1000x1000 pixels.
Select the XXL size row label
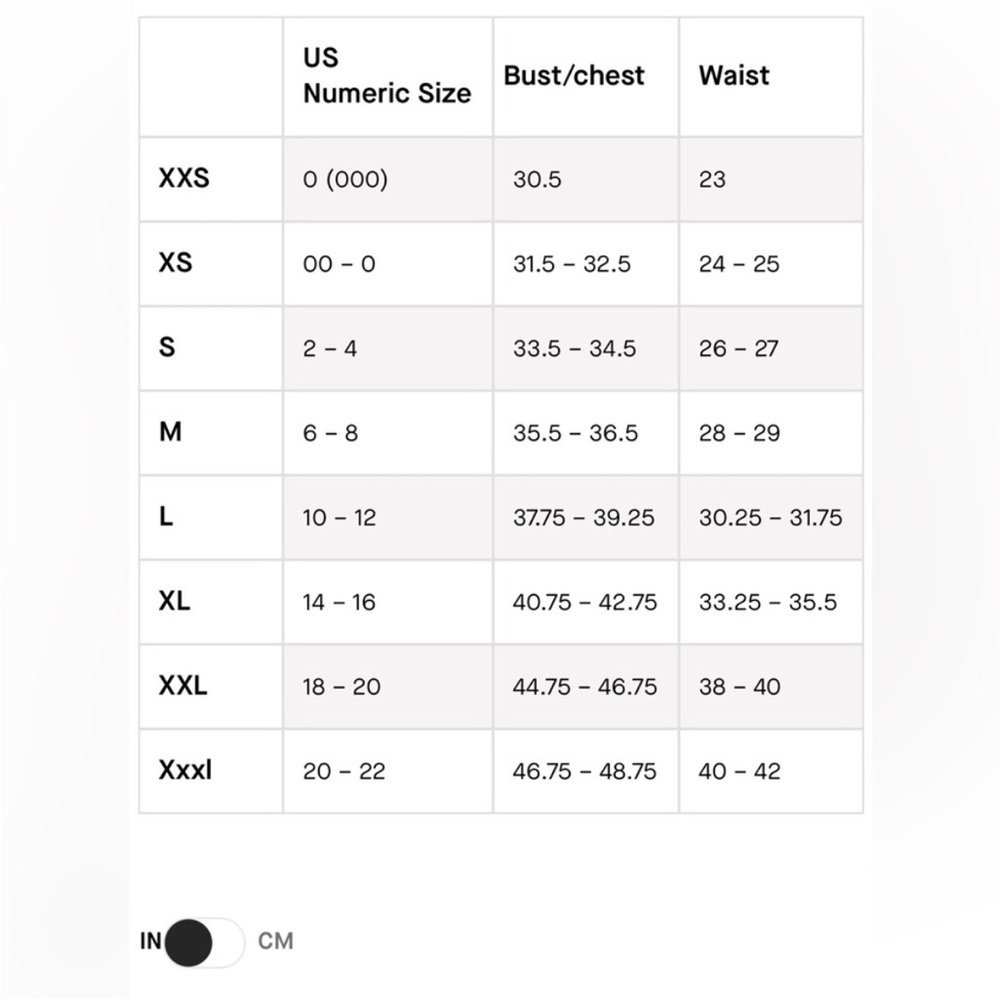(x=183, y=686)
